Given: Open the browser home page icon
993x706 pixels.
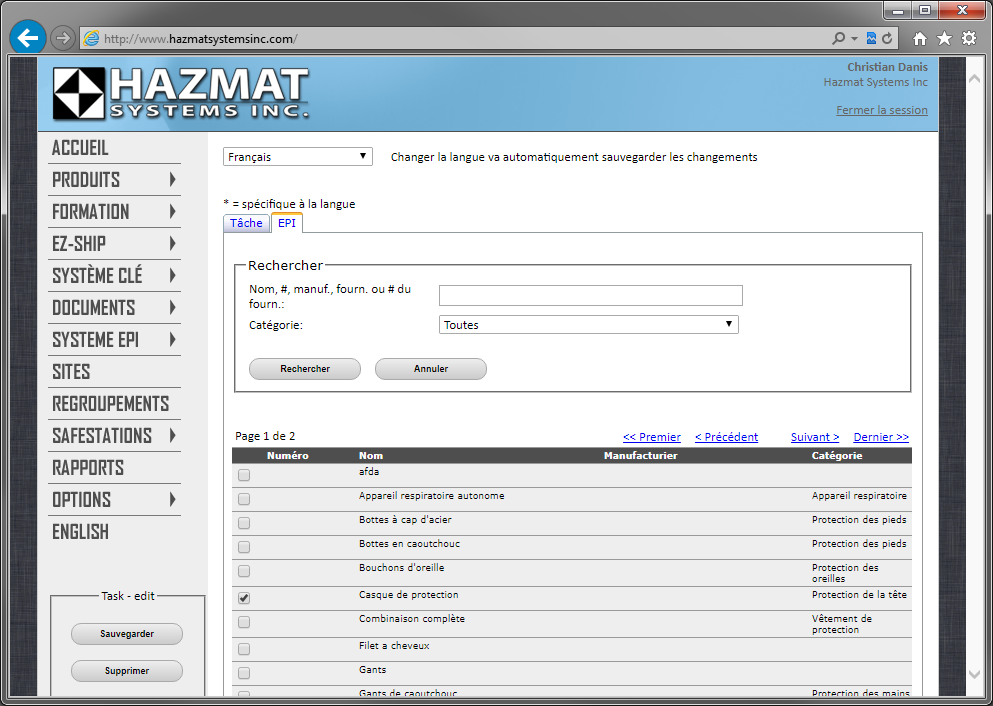Looking at the screenshot, I should [920, 39].
